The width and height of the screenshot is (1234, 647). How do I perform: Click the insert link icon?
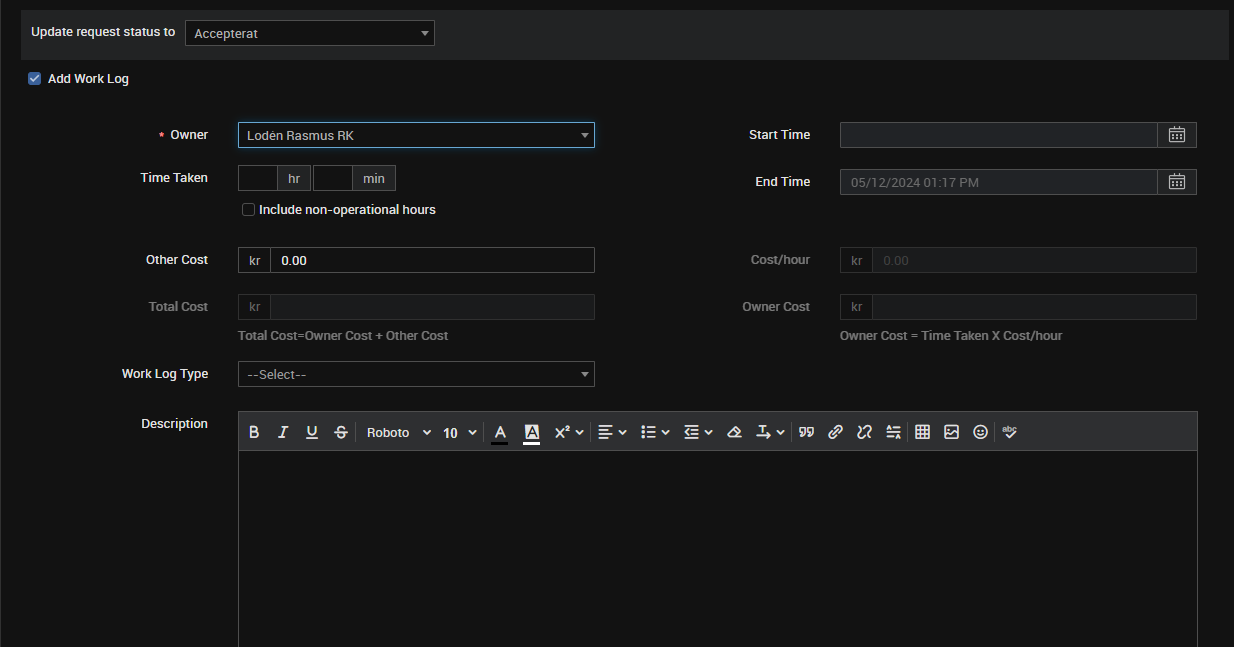point(835,432)
